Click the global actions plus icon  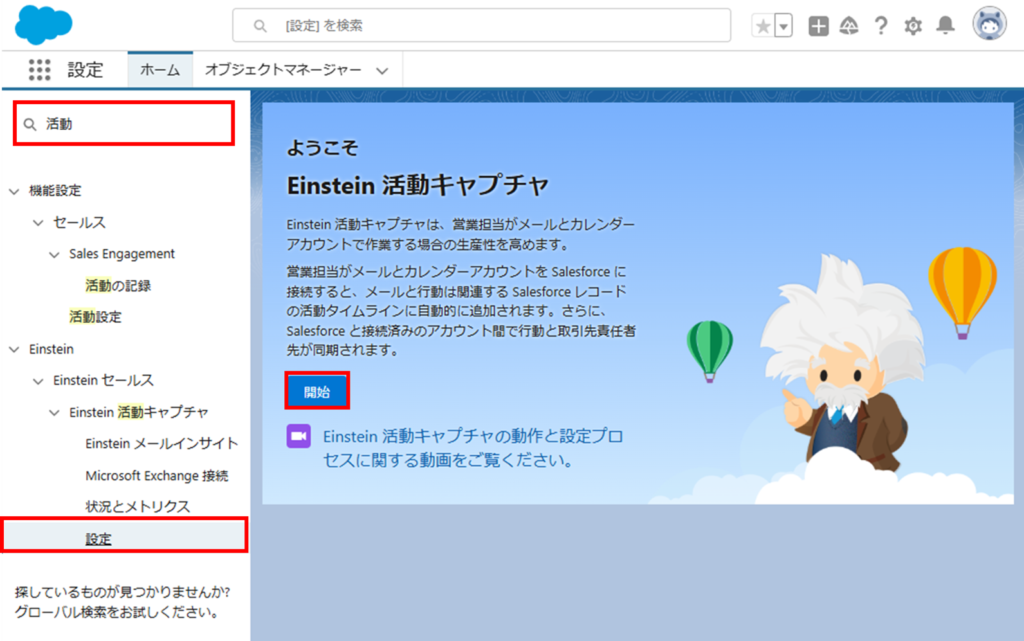pos(818,26)
